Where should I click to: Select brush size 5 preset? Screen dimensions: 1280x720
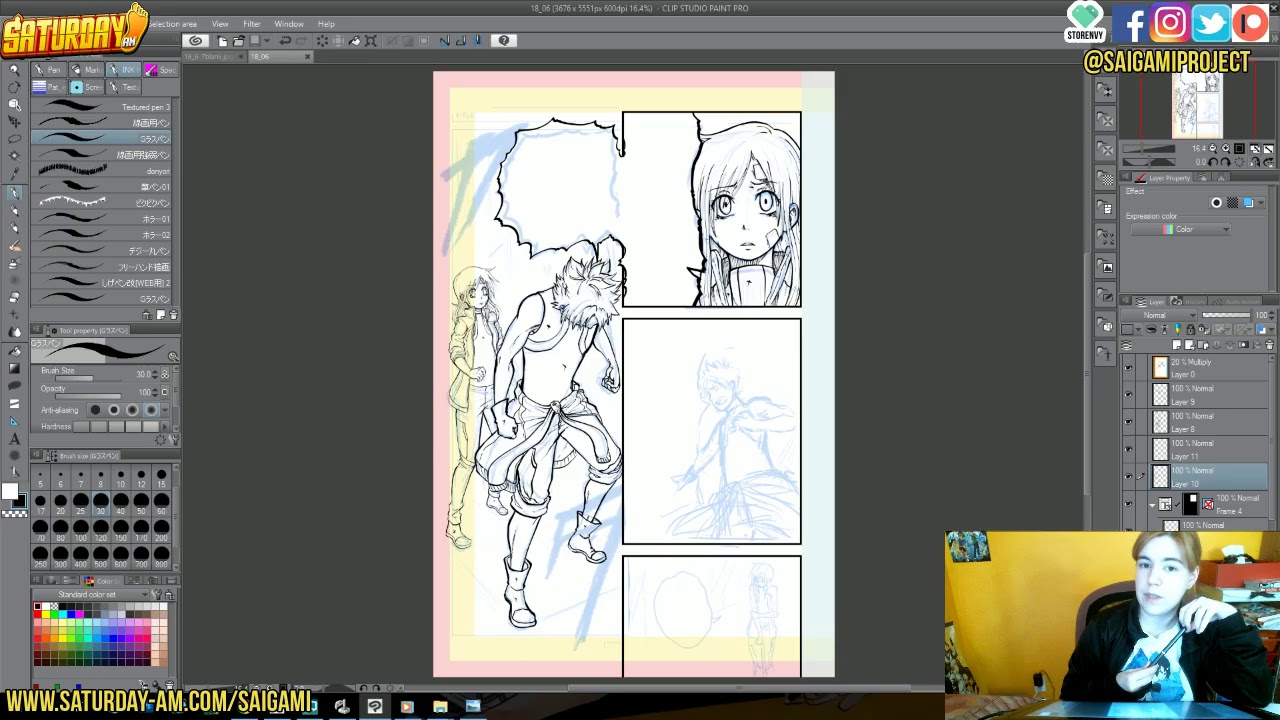[40, 477]
